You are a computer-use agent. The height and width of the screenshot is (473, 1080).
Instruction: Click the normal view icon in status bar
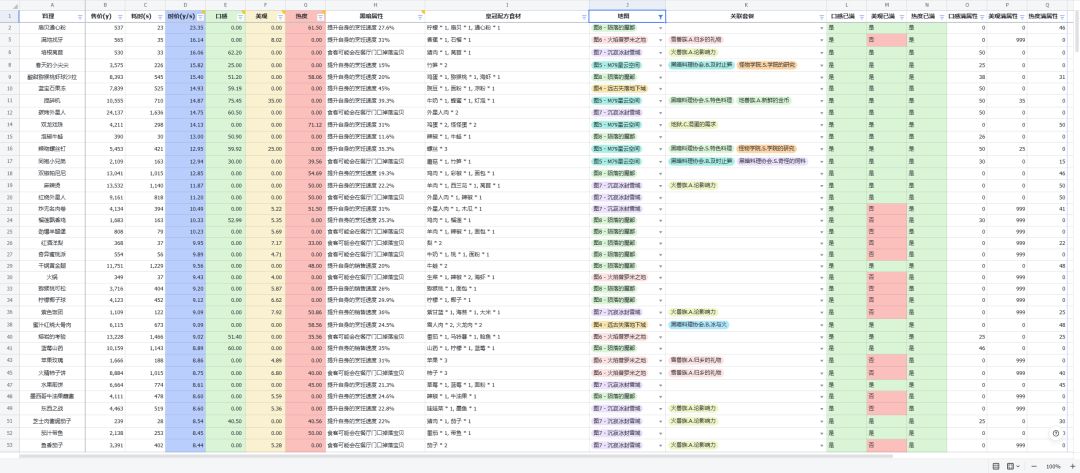coord(996,466)
